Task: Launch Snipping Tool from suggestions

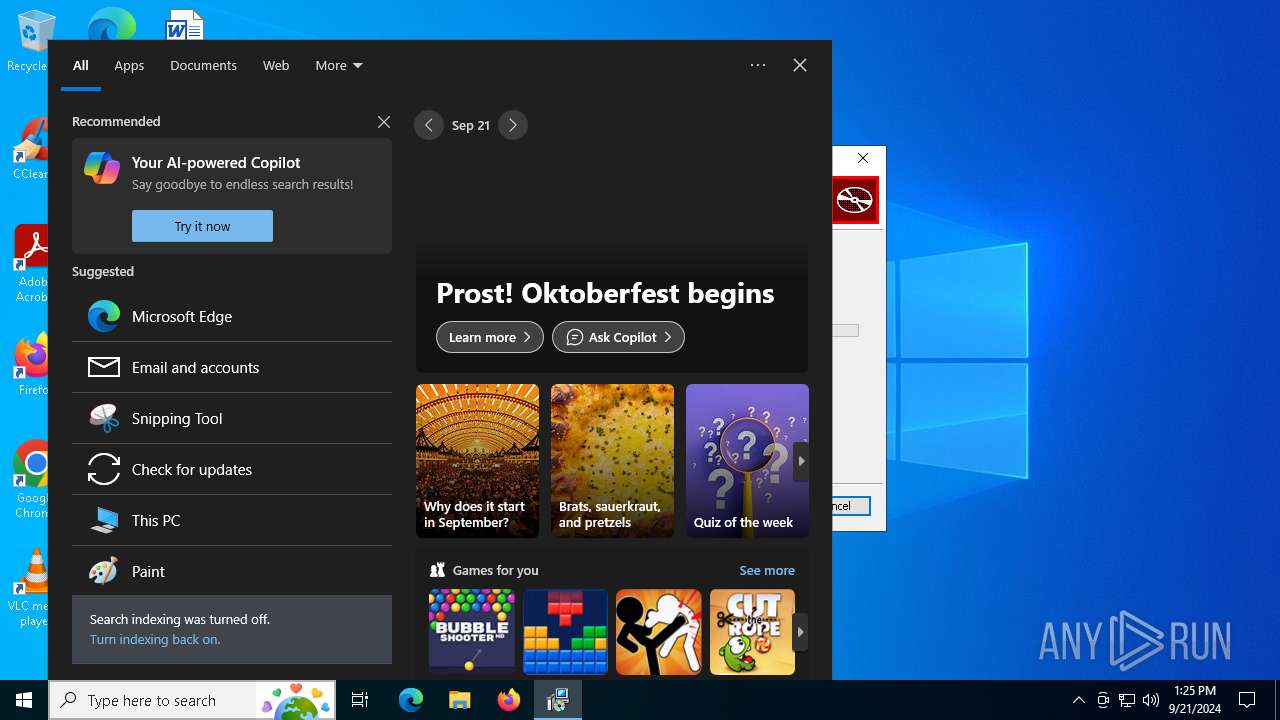Action: tap(232, 418)
